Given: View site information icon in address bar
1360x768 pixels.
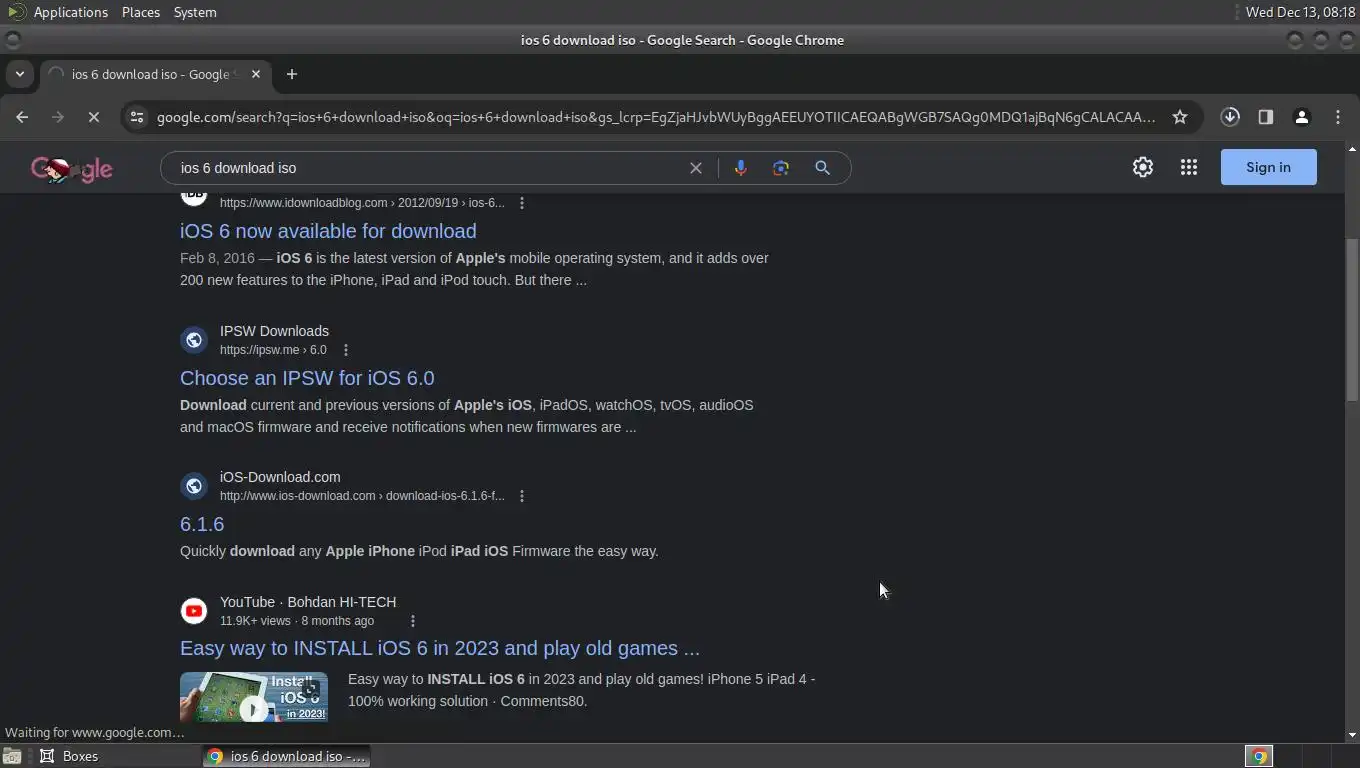Looking at the screenshot, I should click(x=137, y=117).
